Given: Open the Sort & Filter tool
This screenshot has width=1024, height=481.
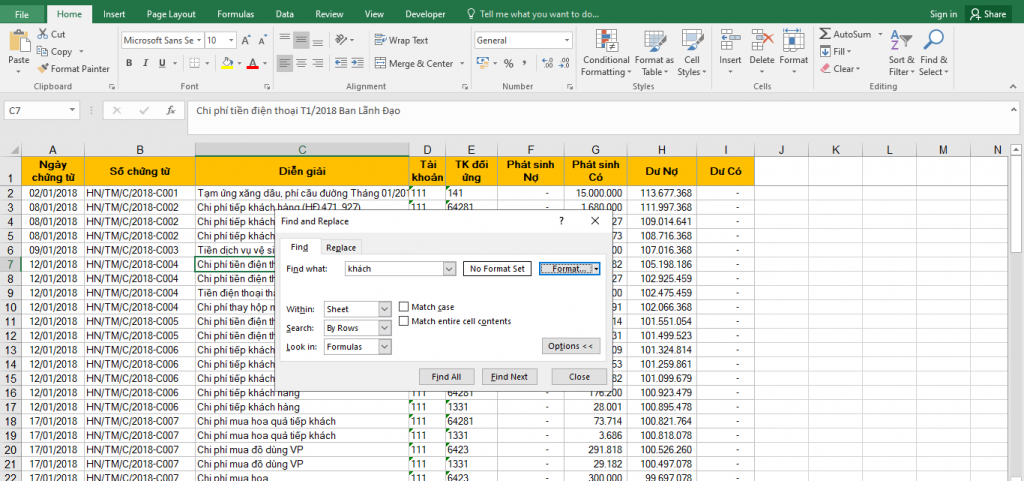Looking at the screenshot, I should 901,53.
